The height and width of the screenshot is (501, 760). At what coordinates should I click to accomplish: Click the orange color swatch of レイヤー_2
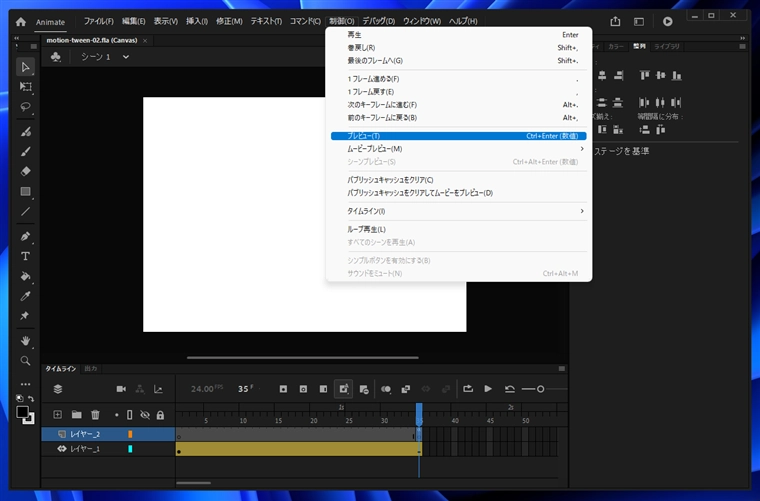tap(130, 435)
